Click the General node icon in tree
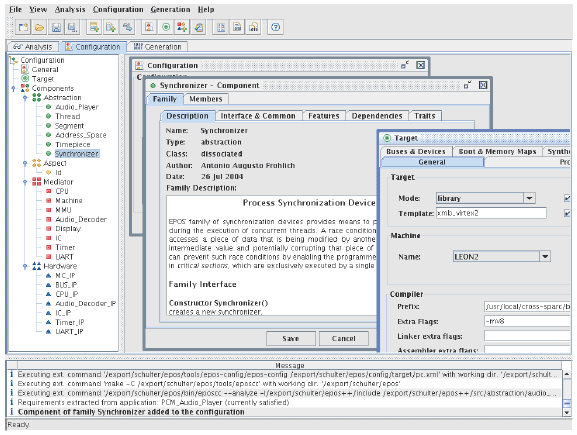Image resolution: width=577 pixels, height=435 pixels. (25, 69)
